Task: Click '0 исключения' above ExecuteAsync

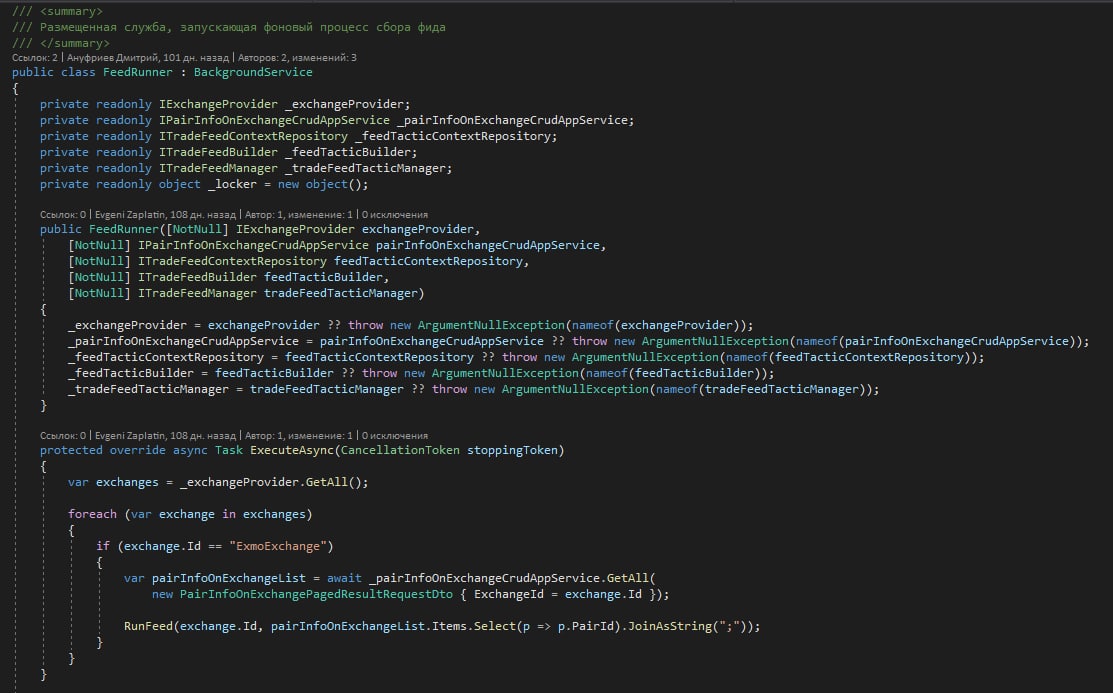Action: click(395, 435)
